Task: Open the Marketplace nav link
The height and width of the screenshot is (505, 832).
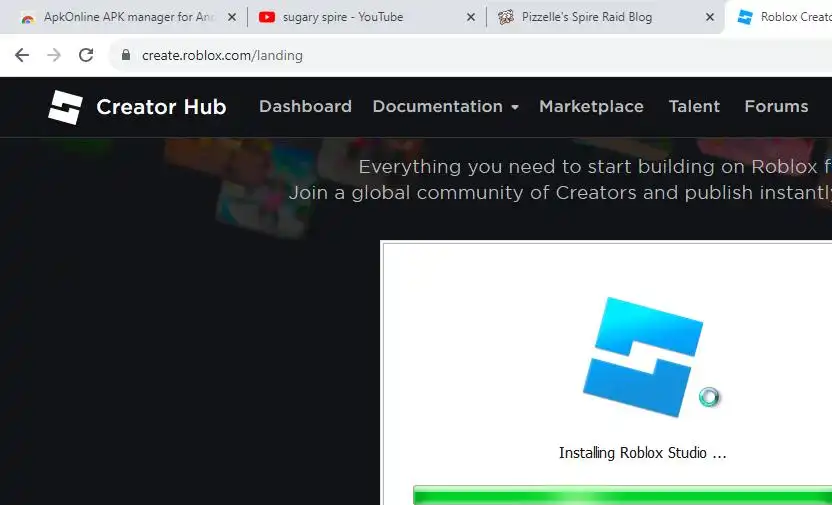Action: 591,107
